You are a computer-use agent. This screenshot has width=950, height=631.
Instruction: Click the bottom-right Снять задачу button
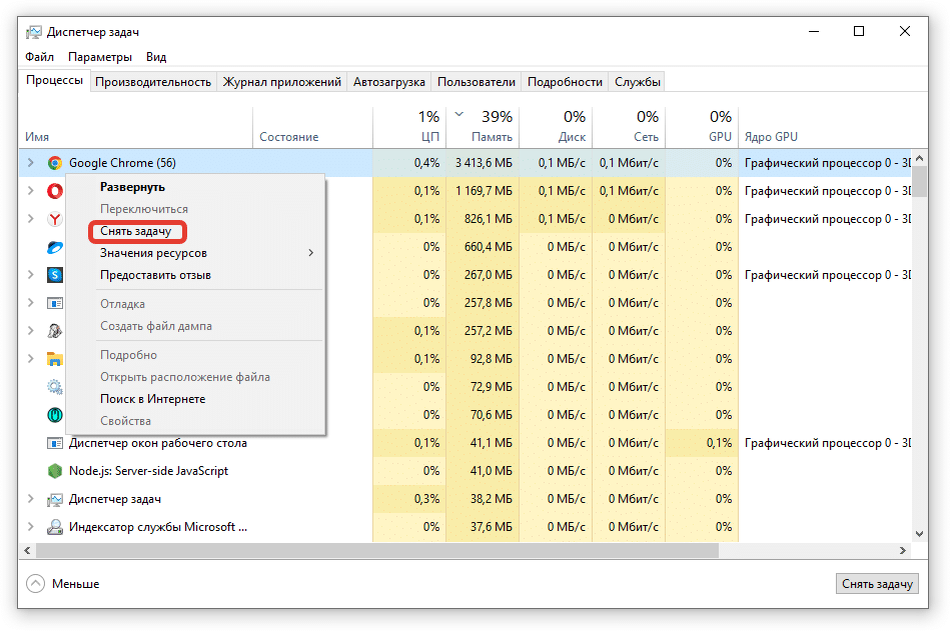[877, 584]
